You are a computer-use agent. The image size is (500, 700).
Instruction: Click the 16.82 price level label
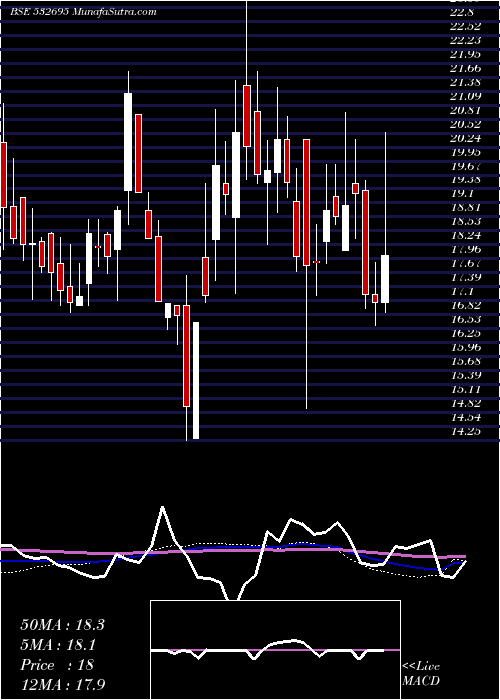466,305
